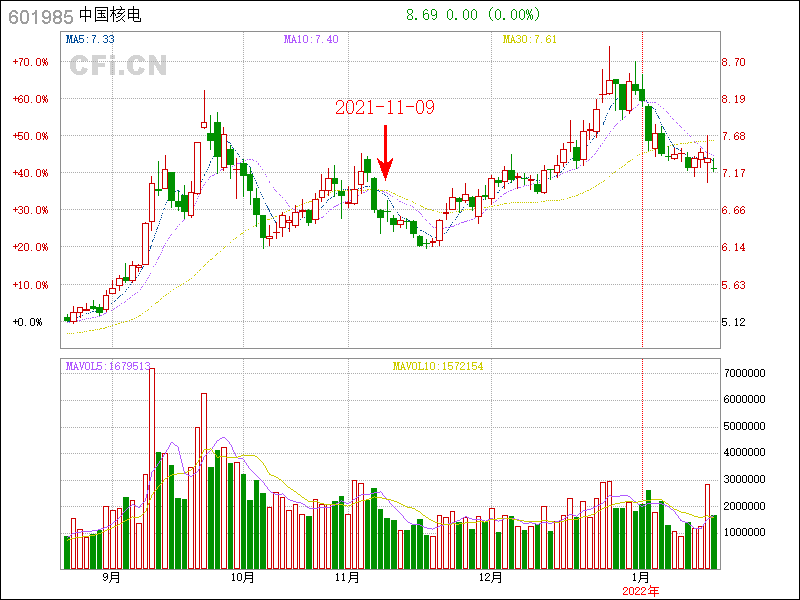
Task: Select the 12月 marker on time axis
Action: point(490,577)
